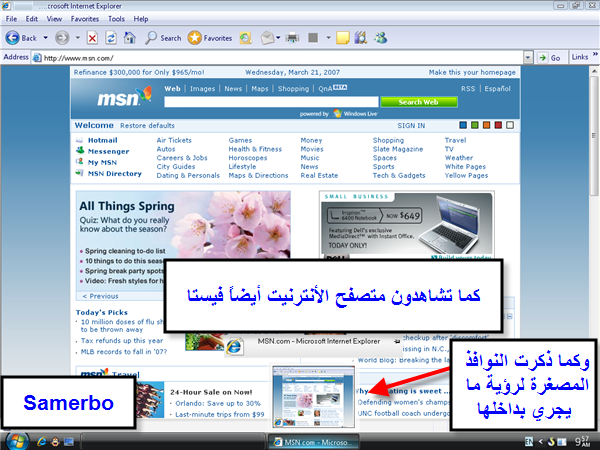
Task: Launch Internet Explorer from quick launch
Action: (41, 442)
